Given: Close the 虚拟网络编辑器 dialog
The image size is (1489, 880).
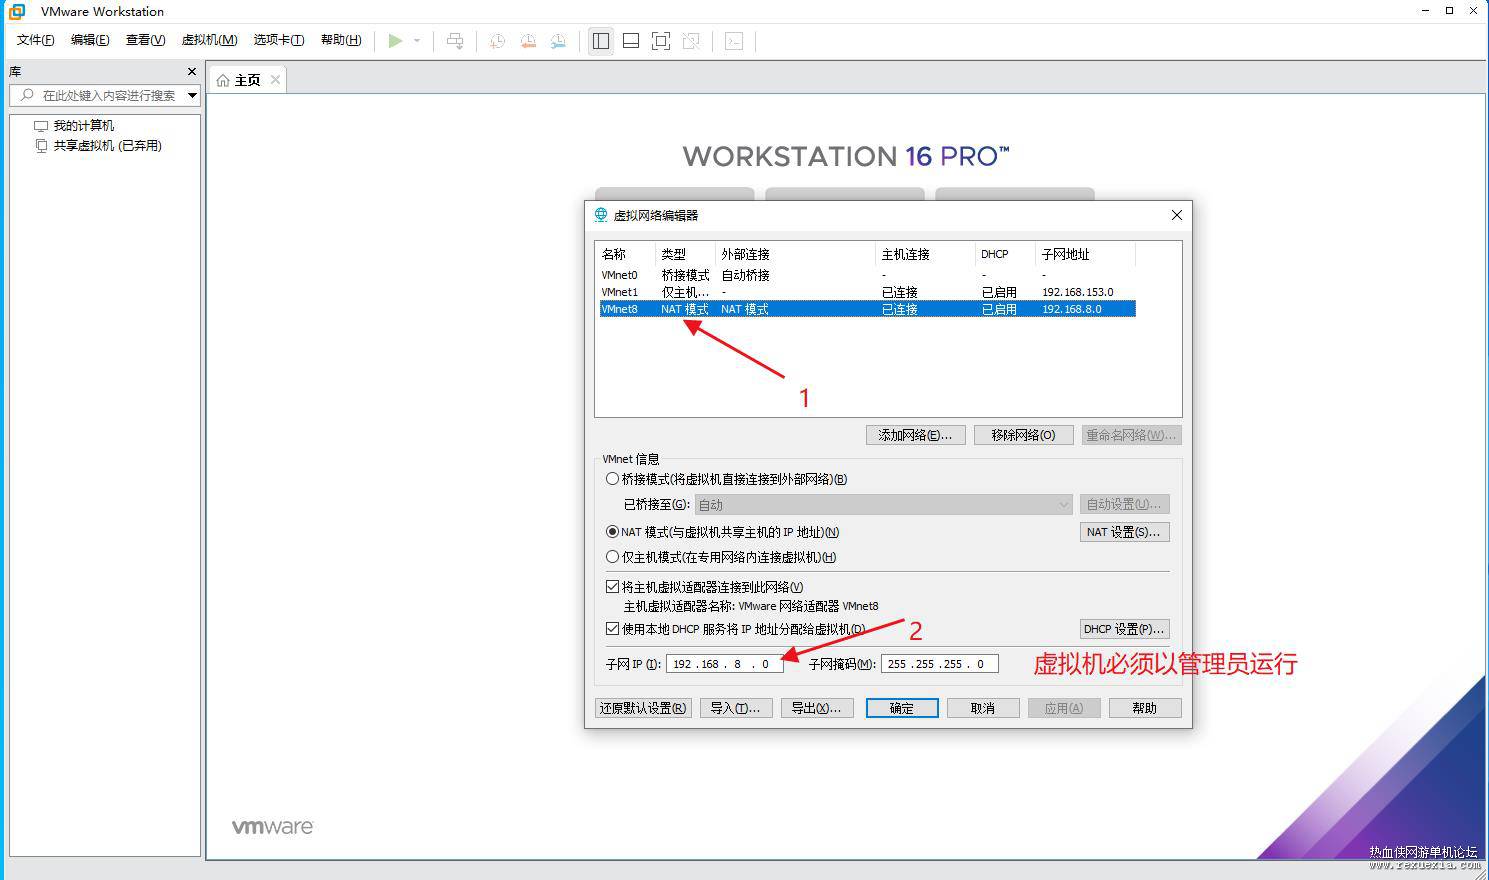Looking at the screenshot, I should point(1176,215).
